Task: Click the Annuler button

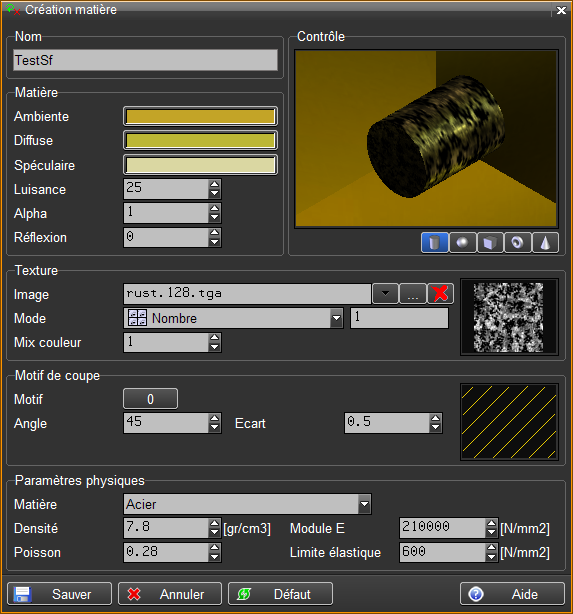Action: [x=170, y=594]
